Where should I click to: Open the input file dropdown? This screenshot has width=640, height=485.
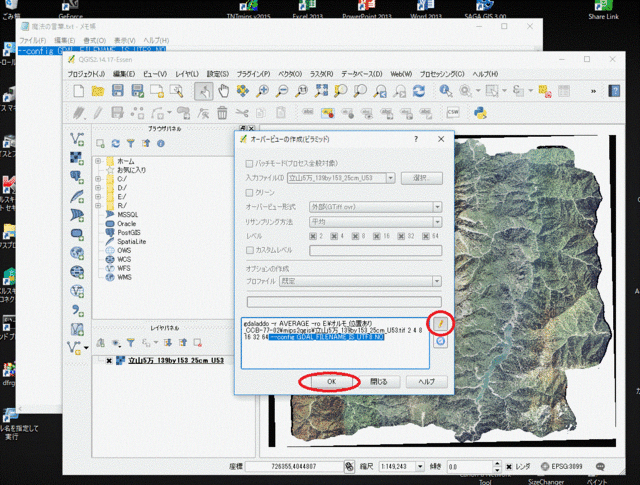pyautogui.click(x=391, y=178)
